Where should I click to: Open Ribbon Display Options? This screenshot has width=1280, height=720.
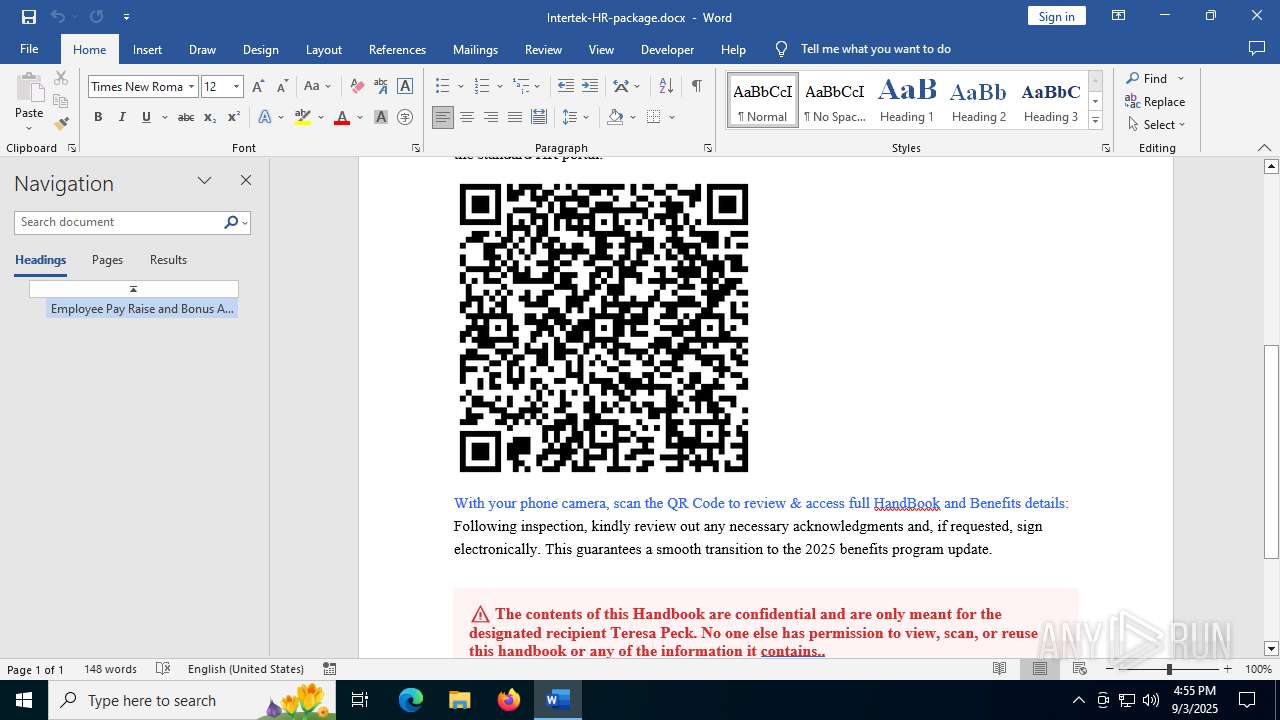pos(1119,16)
